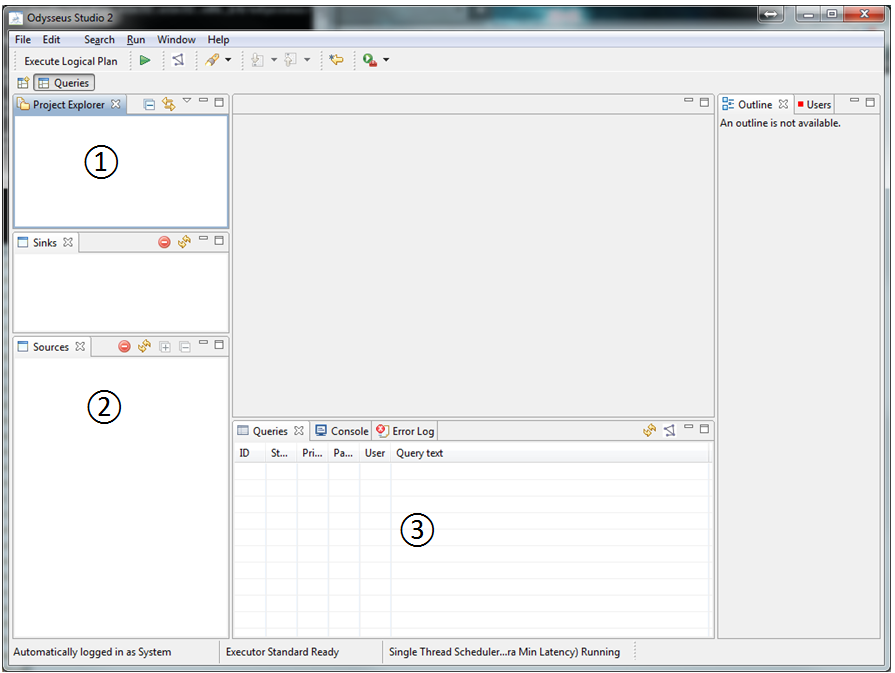Open dropdown beside the rocket toolbar icon
Viewport: 895px width, 673px height.
228,61
